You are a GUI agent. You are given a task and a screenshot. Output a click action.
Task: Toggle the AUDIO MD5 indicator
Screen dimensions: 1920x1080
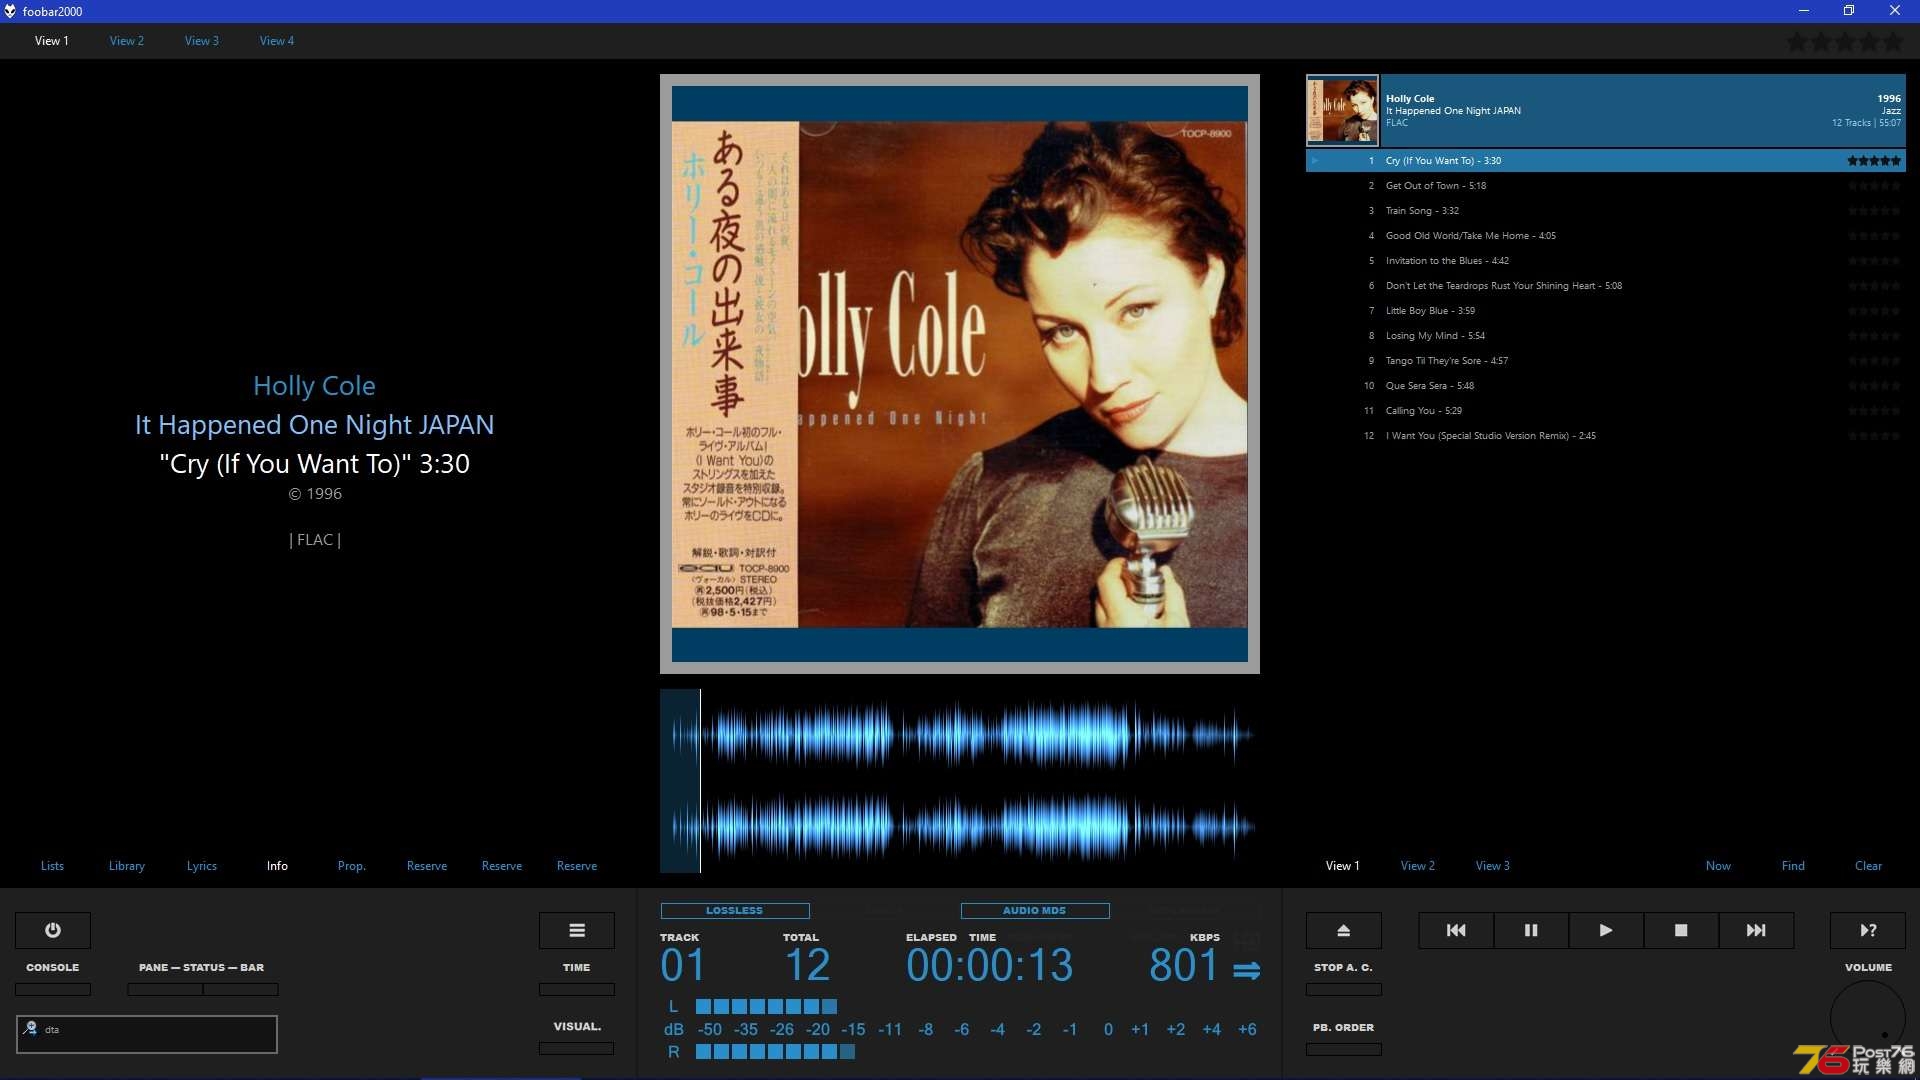[1035, 911]
